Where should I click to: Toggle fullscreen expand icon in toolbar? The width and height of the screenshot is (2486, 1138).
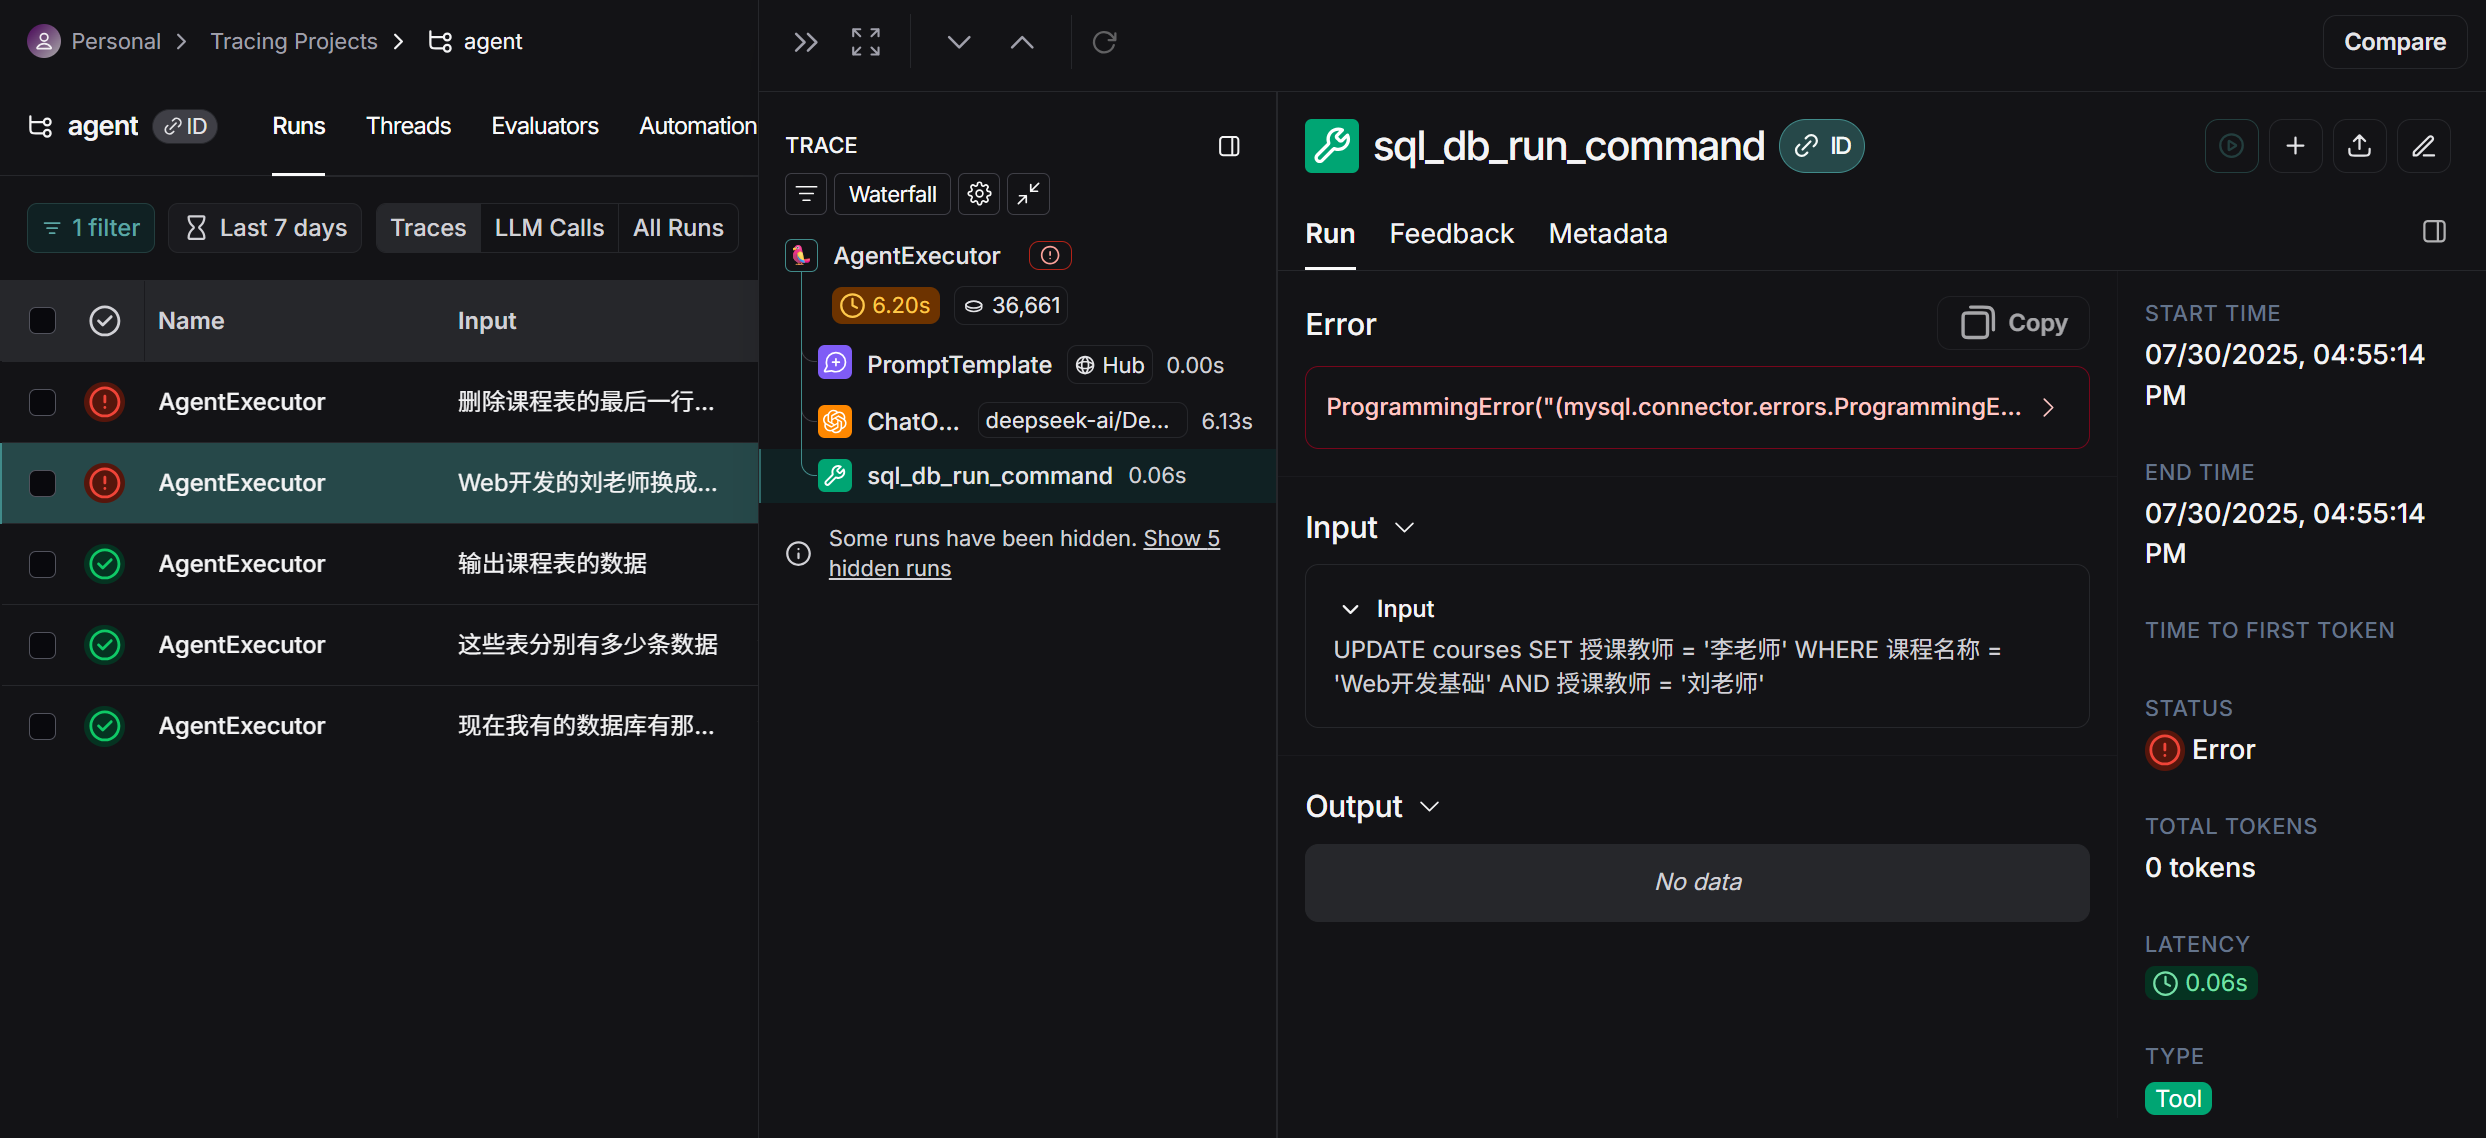click(x=865, y=42)
